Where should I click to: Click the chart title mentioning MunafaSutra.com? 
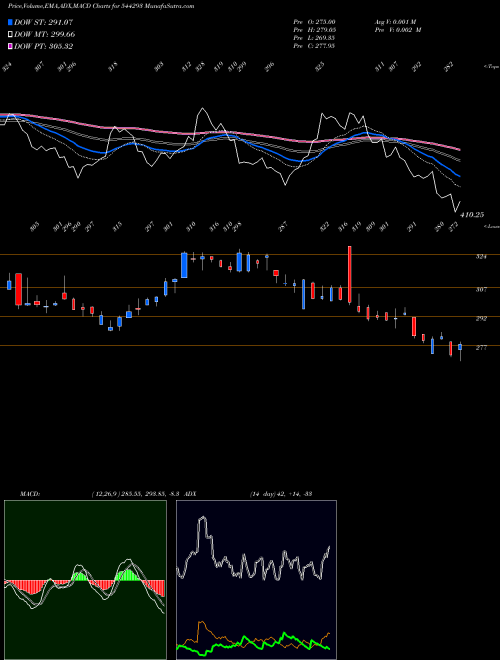tap(101, 6)
